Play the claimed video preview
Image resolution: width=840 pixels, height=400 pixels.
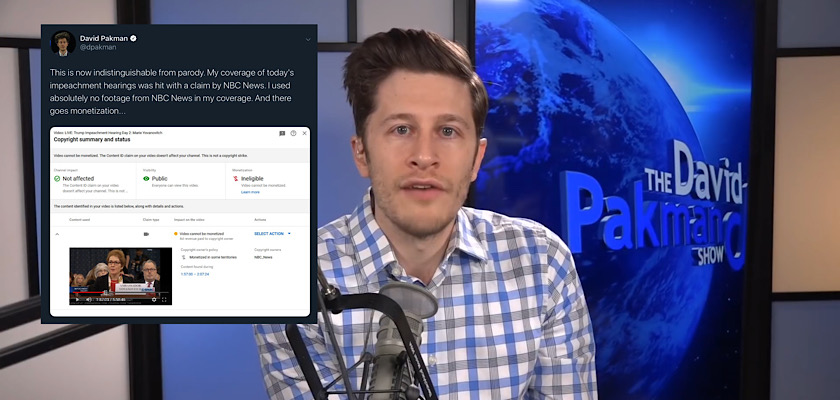point(77,300)
